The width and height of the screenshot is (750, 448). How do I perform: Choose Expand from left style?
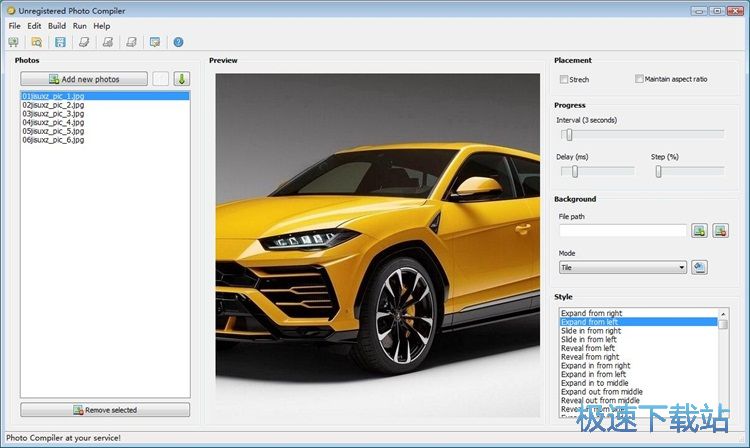[639, 322]
